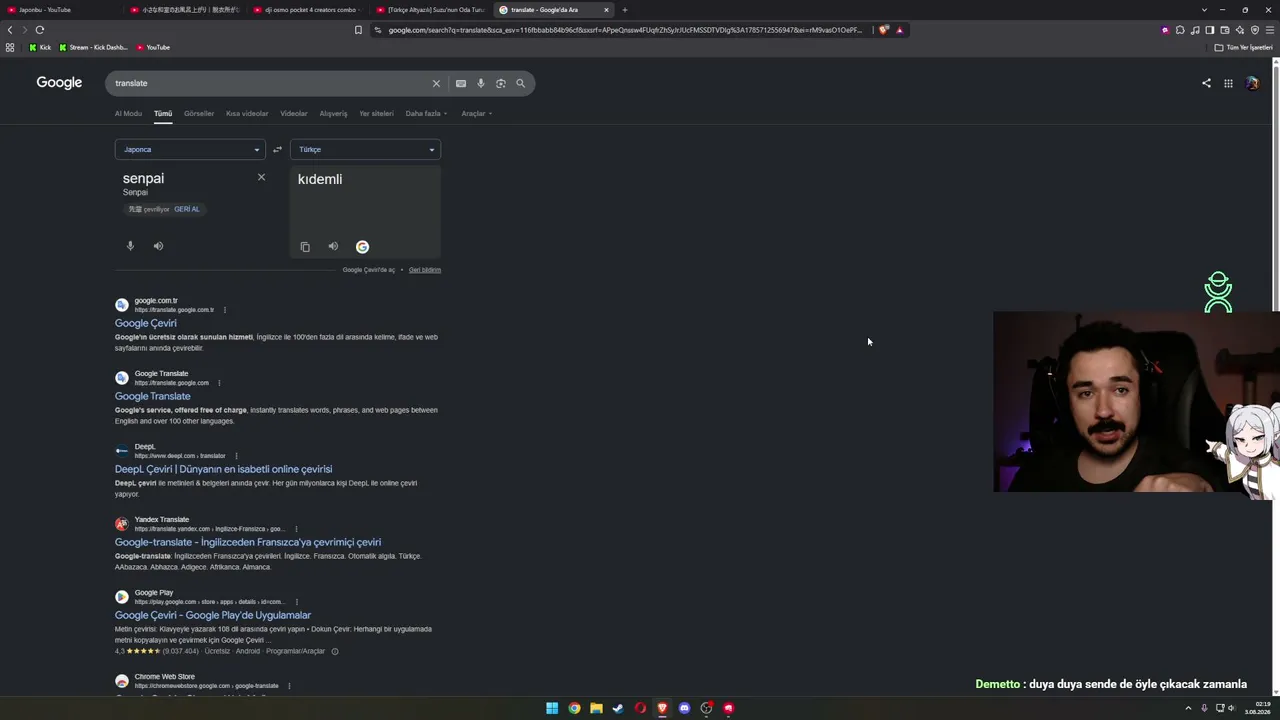Focus the browser address bar URL
Viewport: 1280px width, 720px height.
pyautogui.click(x=625, y=30)
